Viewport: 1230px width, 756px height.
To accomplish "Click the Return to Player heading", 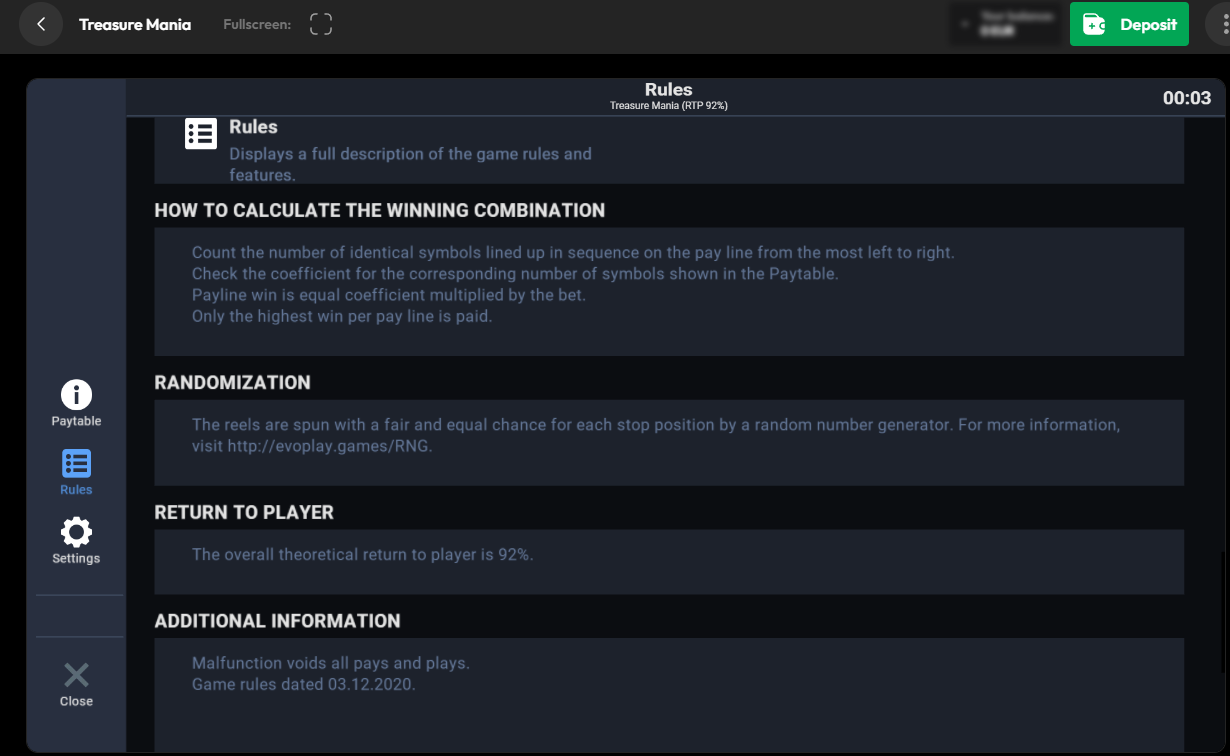I will (x=244, y=512).
